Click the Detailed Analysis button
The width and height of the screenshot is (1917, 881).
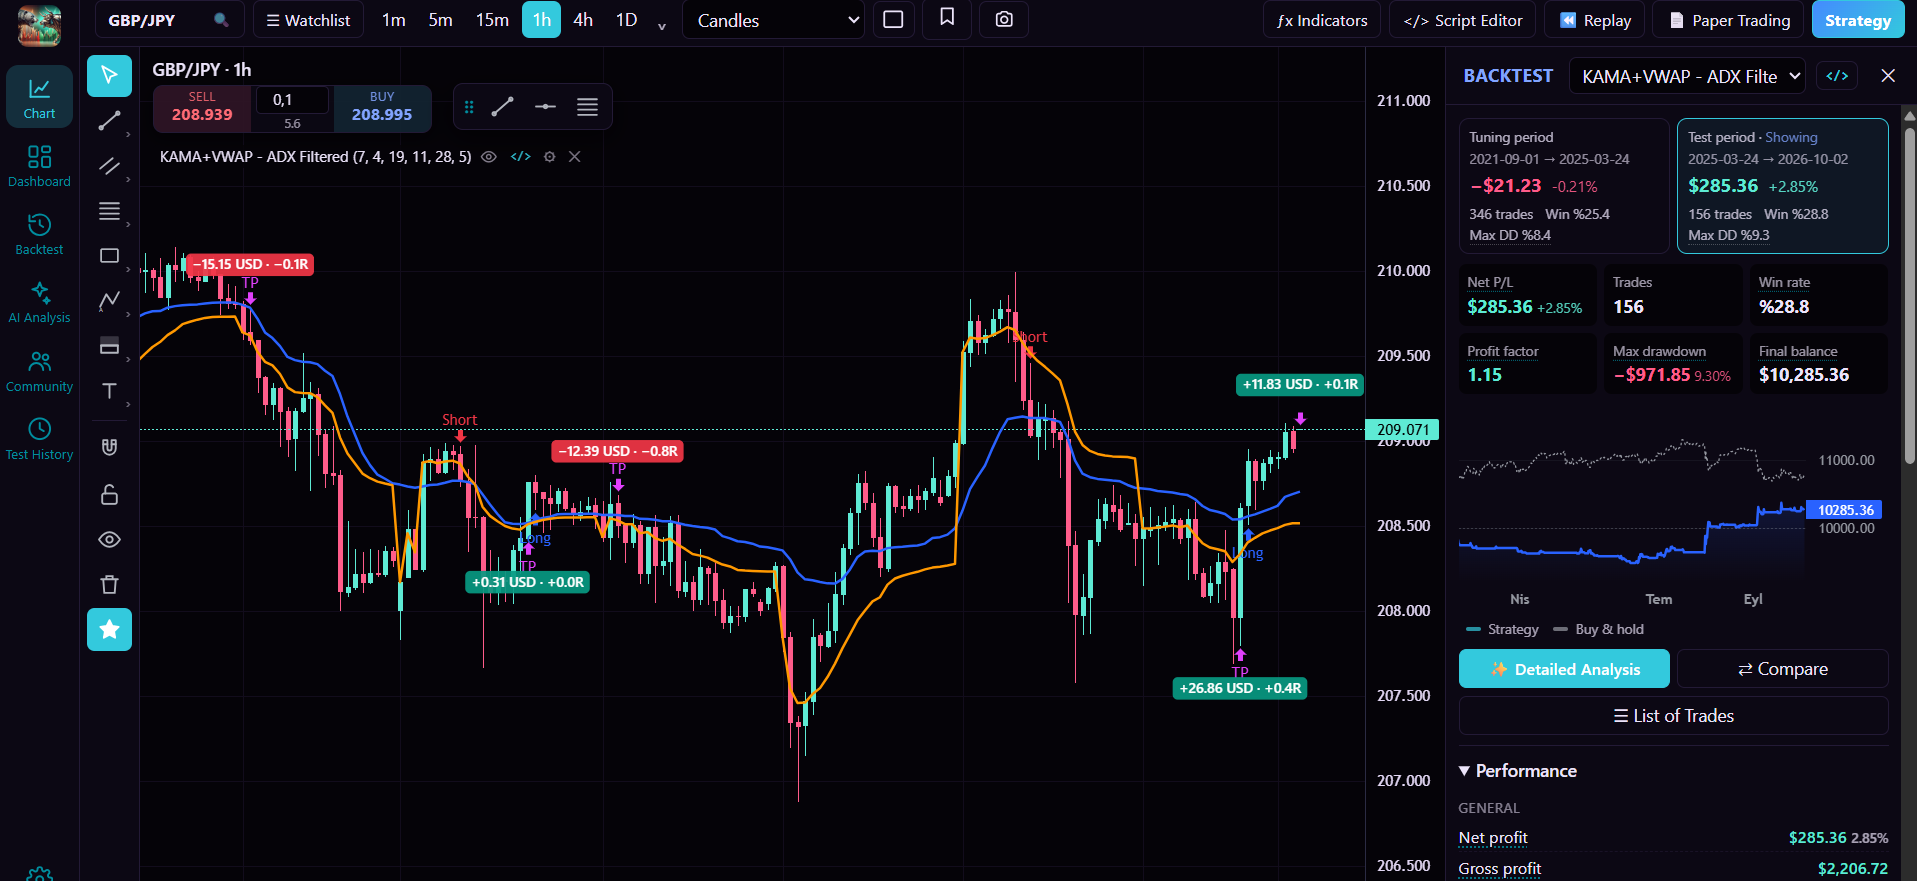pos(1564,669)
